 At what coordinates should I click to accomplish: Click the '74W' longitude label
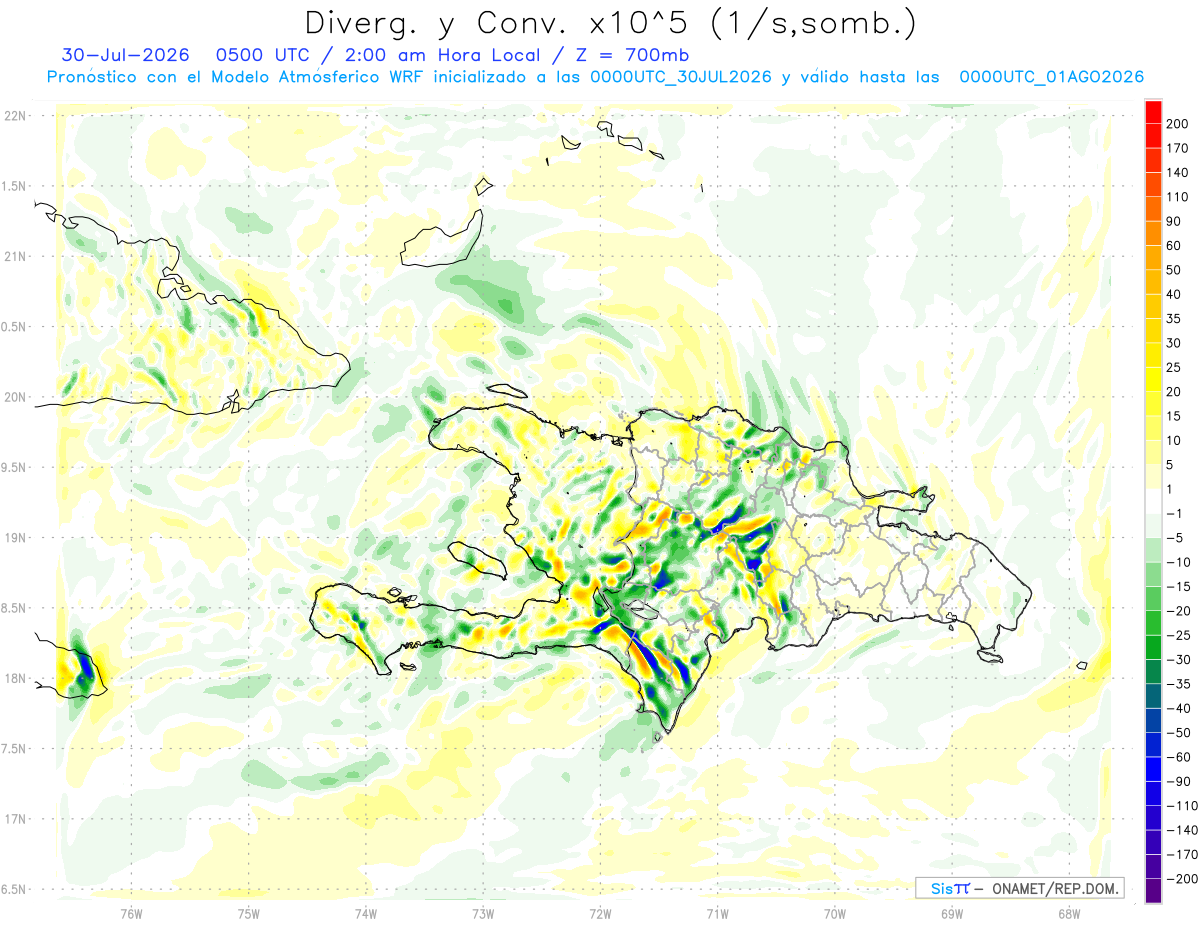coord(365,913)
